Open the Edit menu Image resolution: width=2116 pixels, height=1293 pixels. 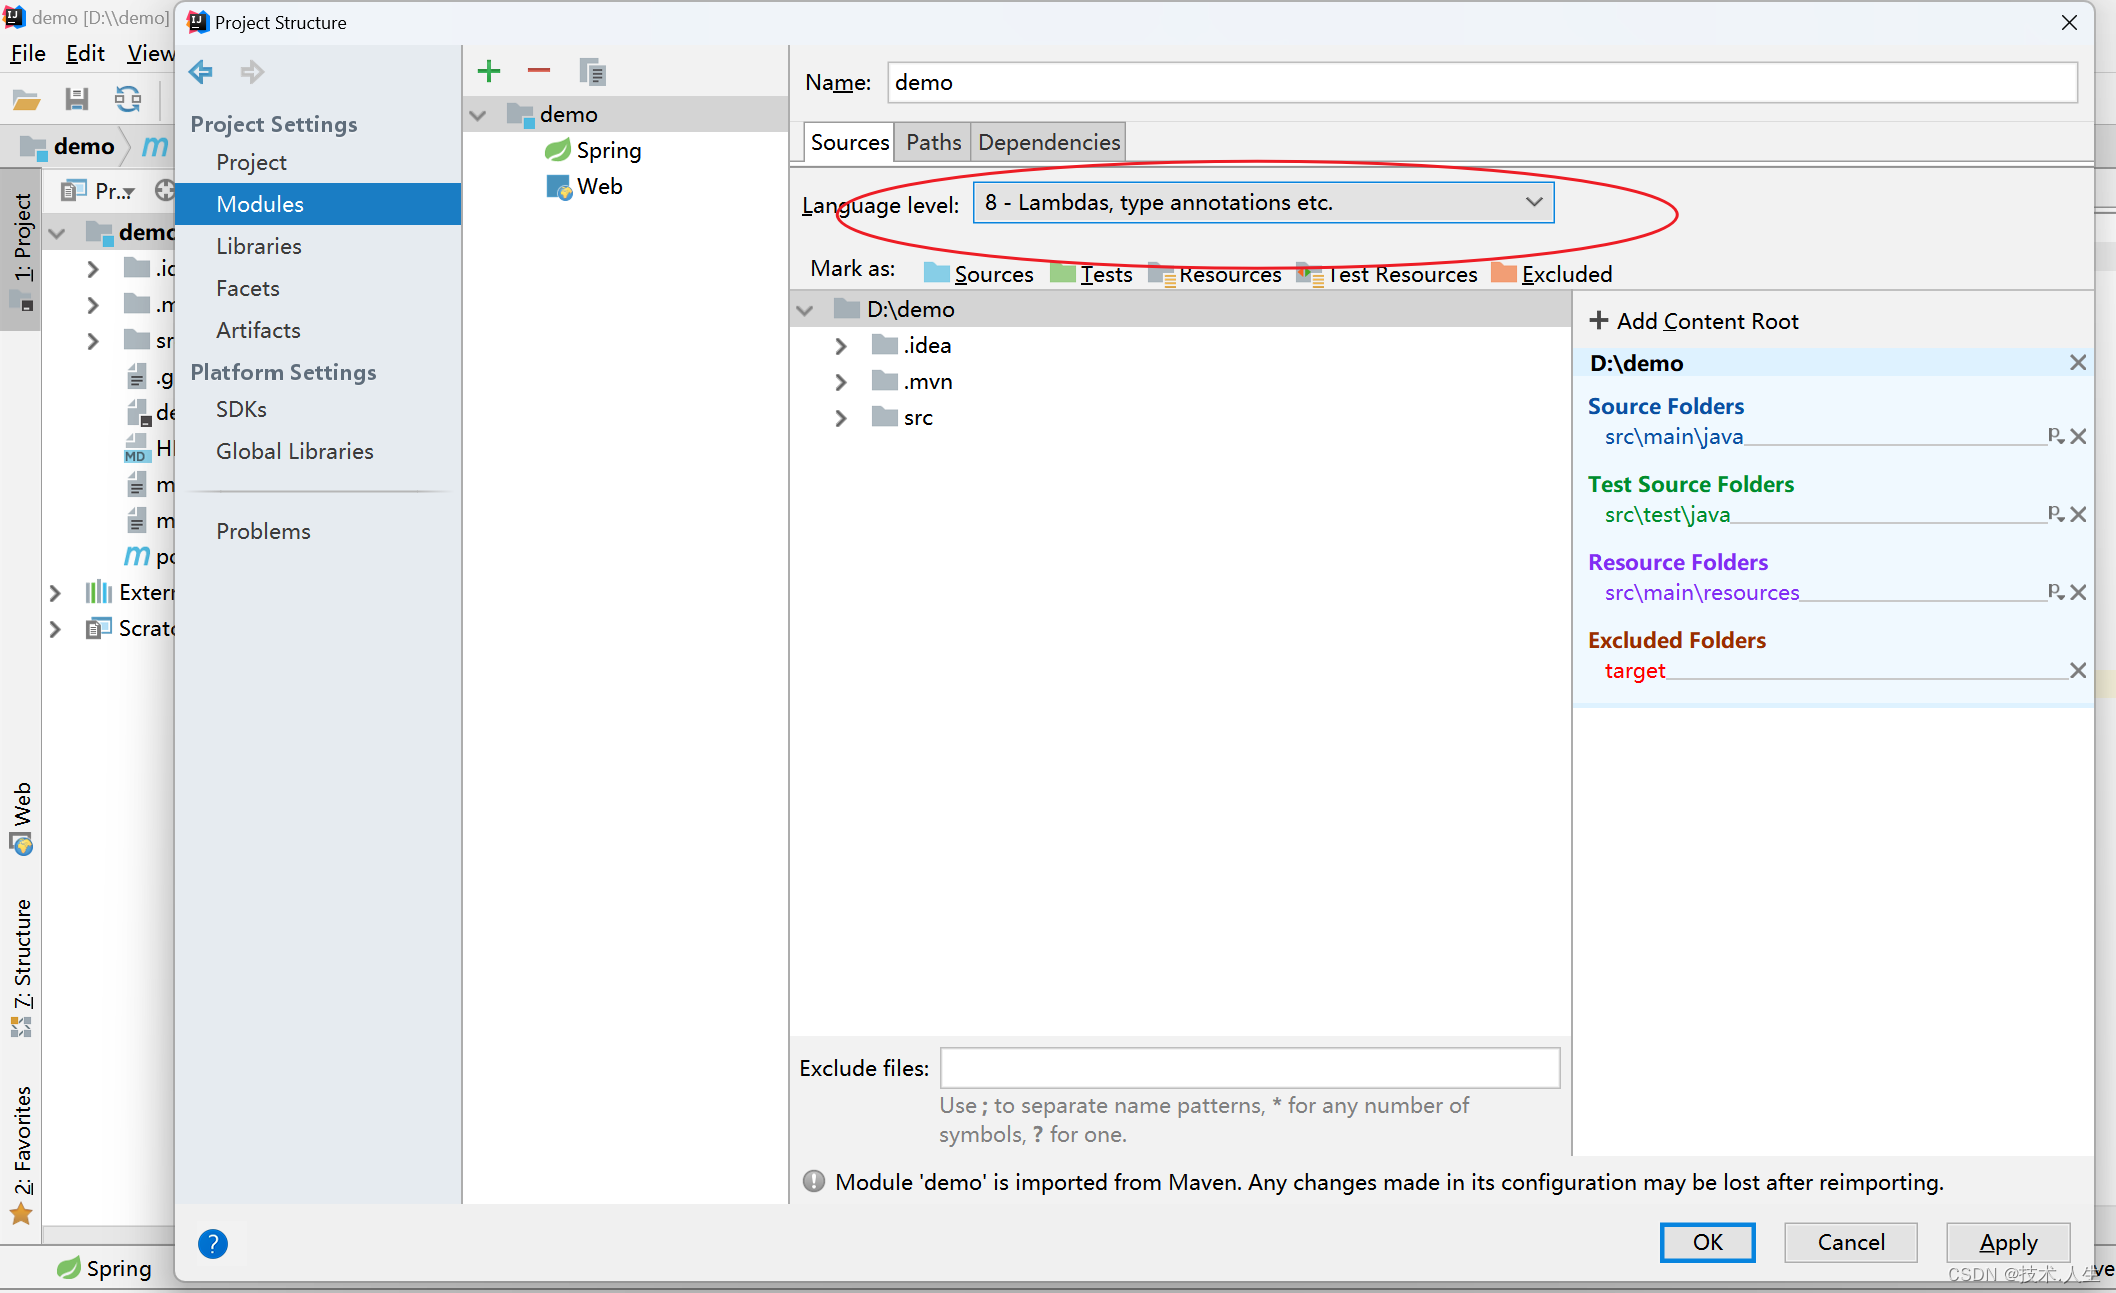tap(85, 53)
